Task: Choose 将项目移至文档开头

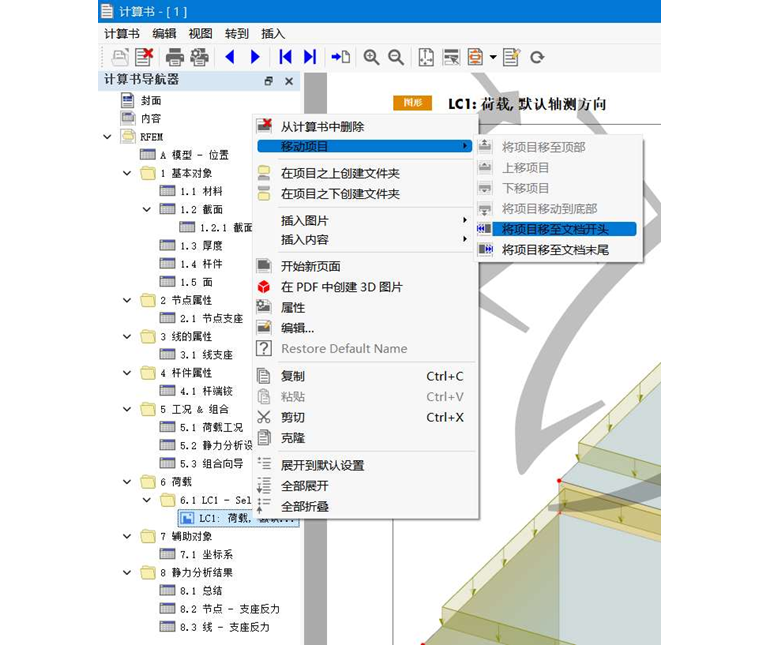Action: pos(556,229)
